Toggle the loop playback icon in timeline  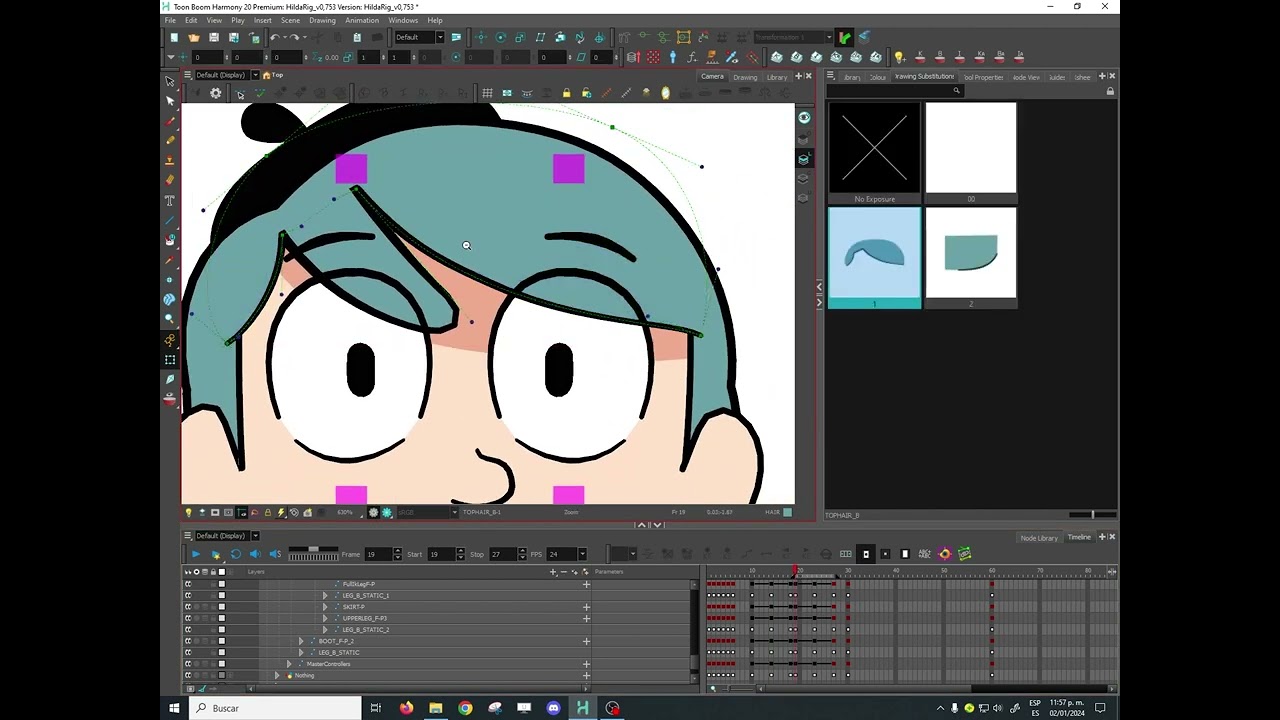pos(235,554)
